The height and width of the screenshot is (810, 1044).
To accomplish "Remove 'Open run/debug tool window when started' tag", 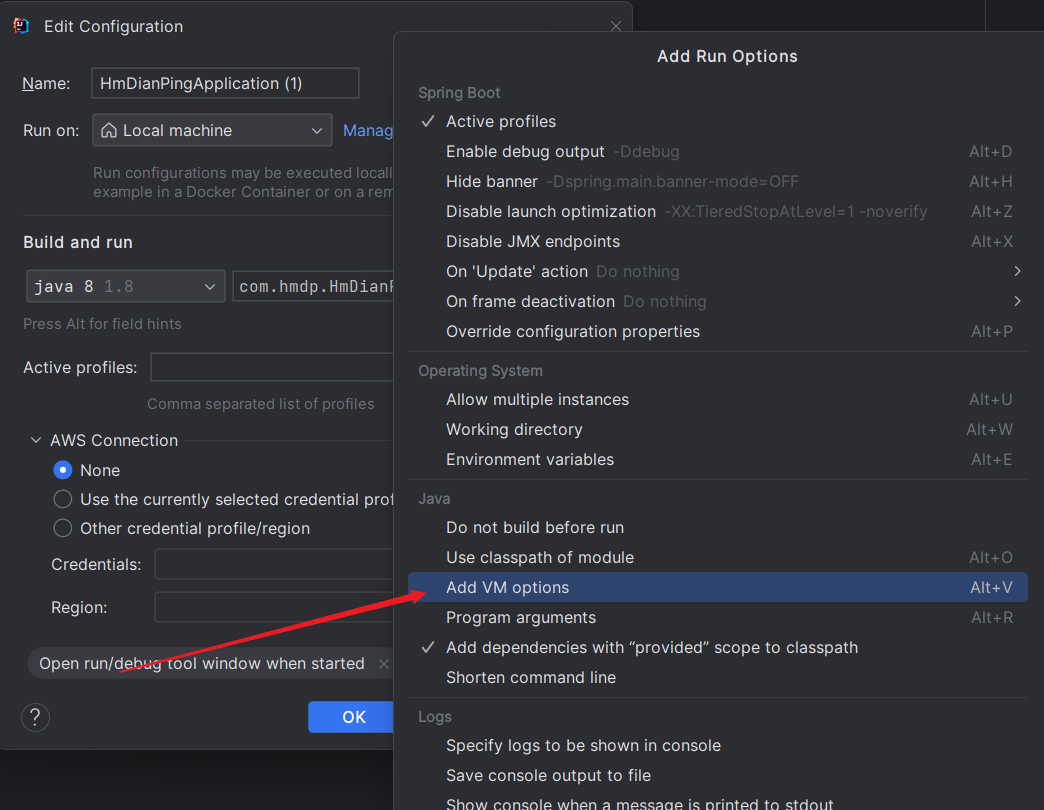I will (x=384, y=664).
